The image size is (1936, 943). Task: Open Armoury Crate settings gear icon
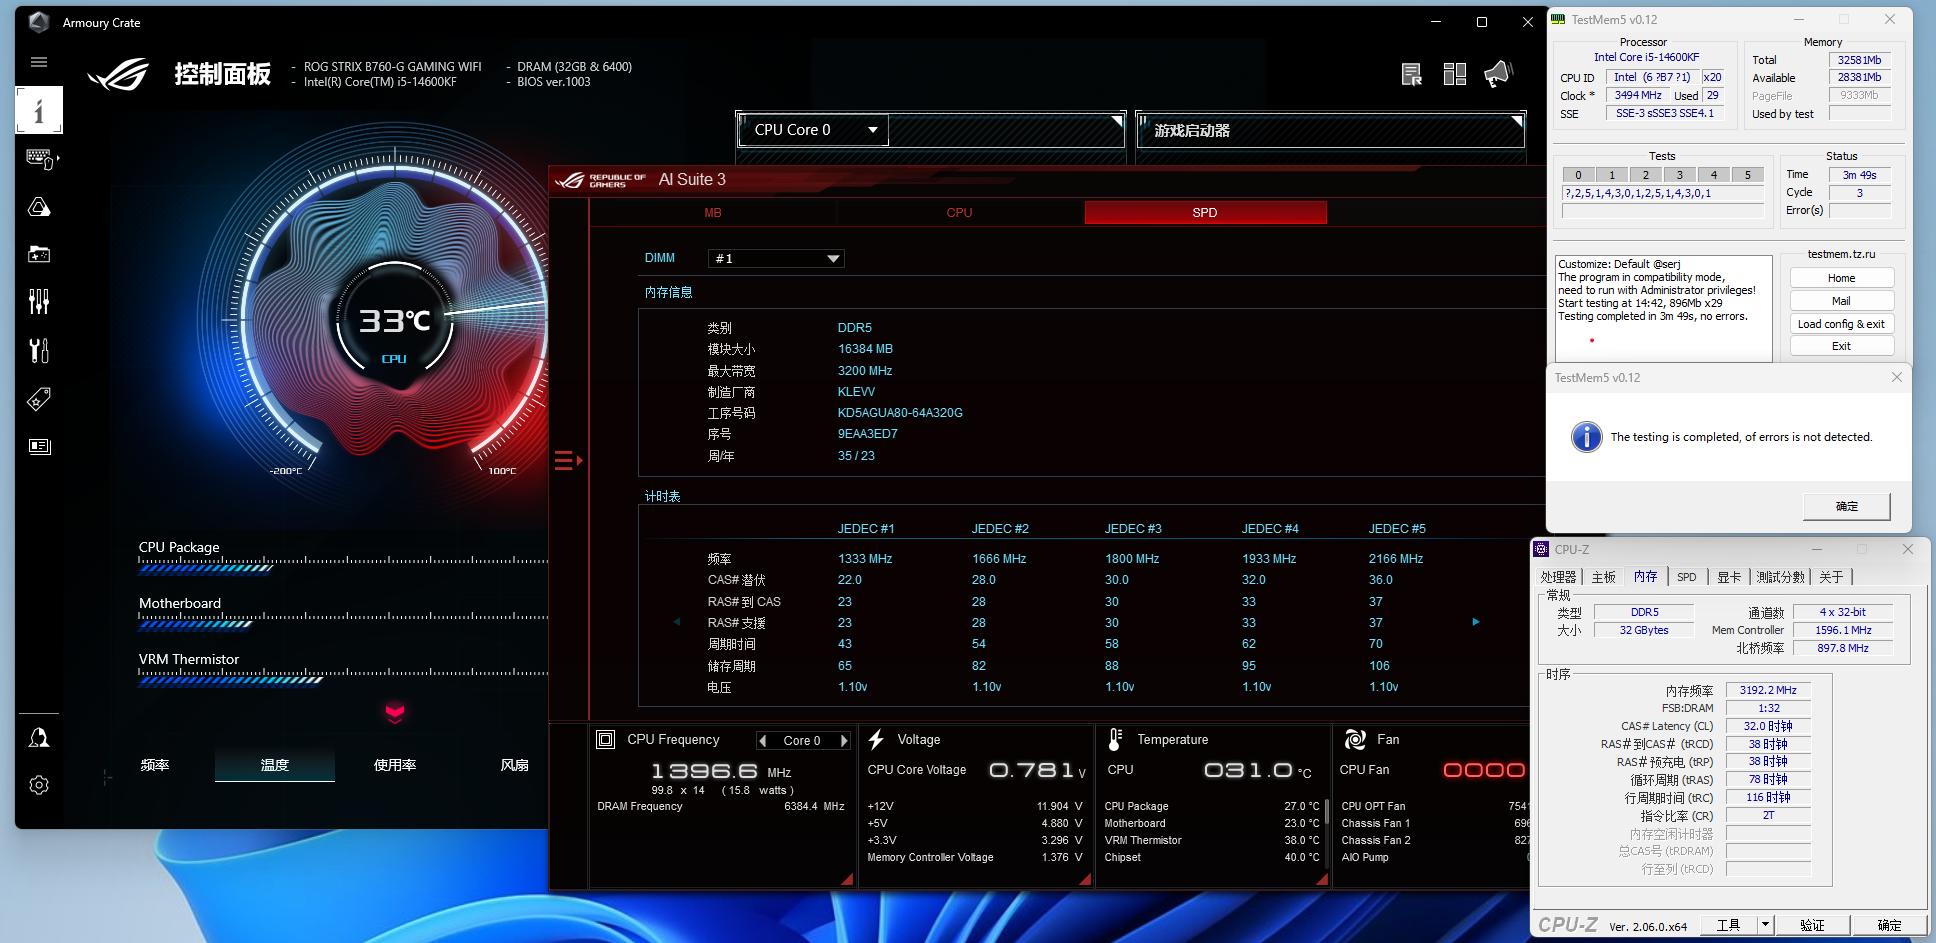tap(39, 785)
